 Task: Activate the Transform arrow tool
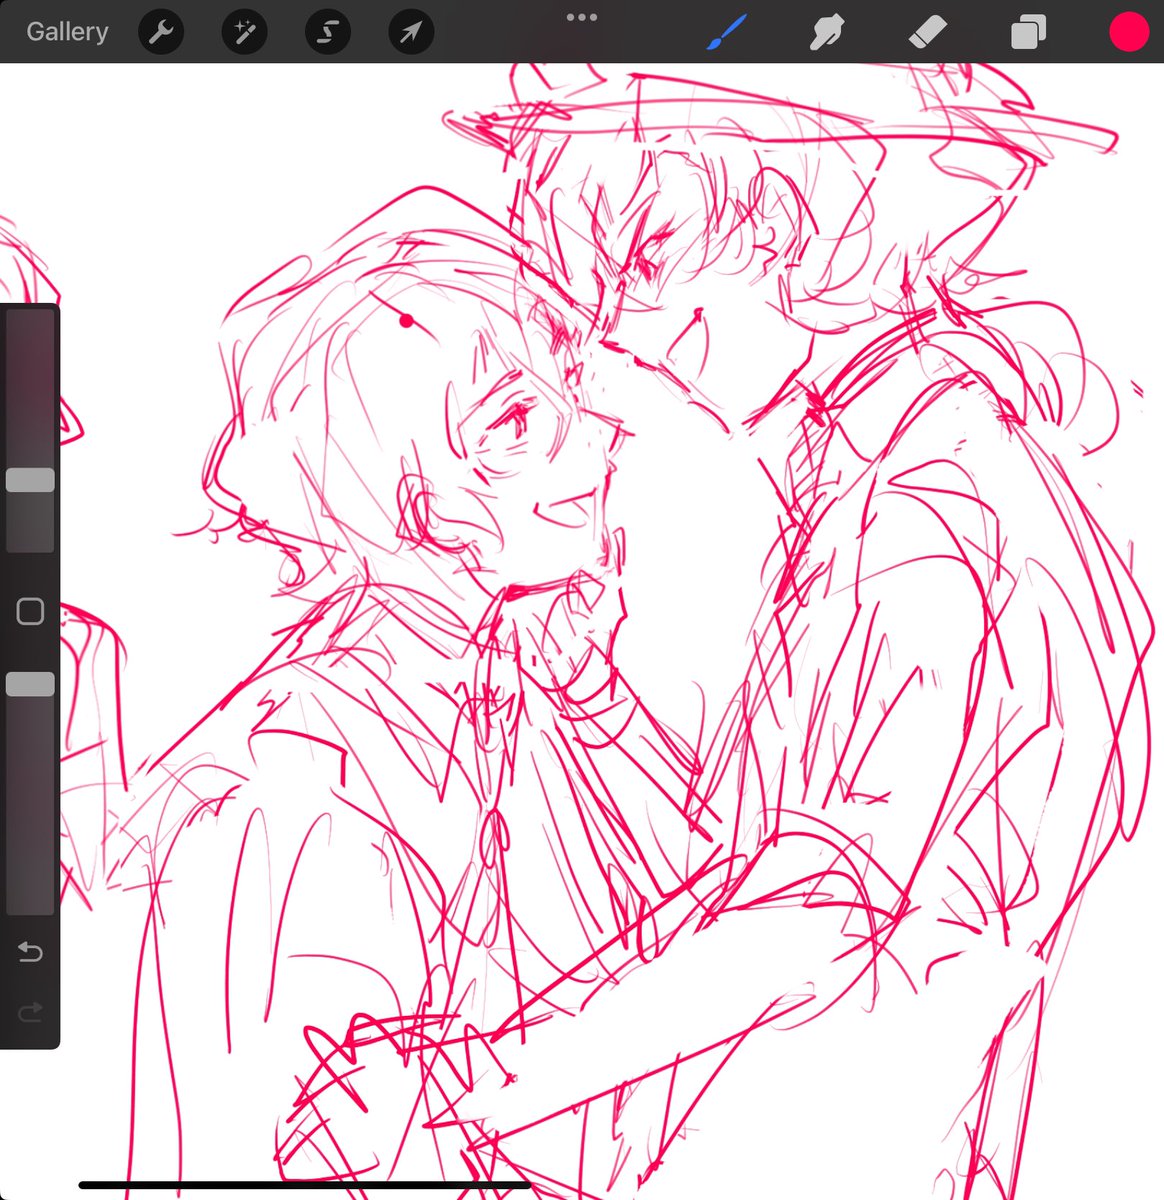coord(411,32)
